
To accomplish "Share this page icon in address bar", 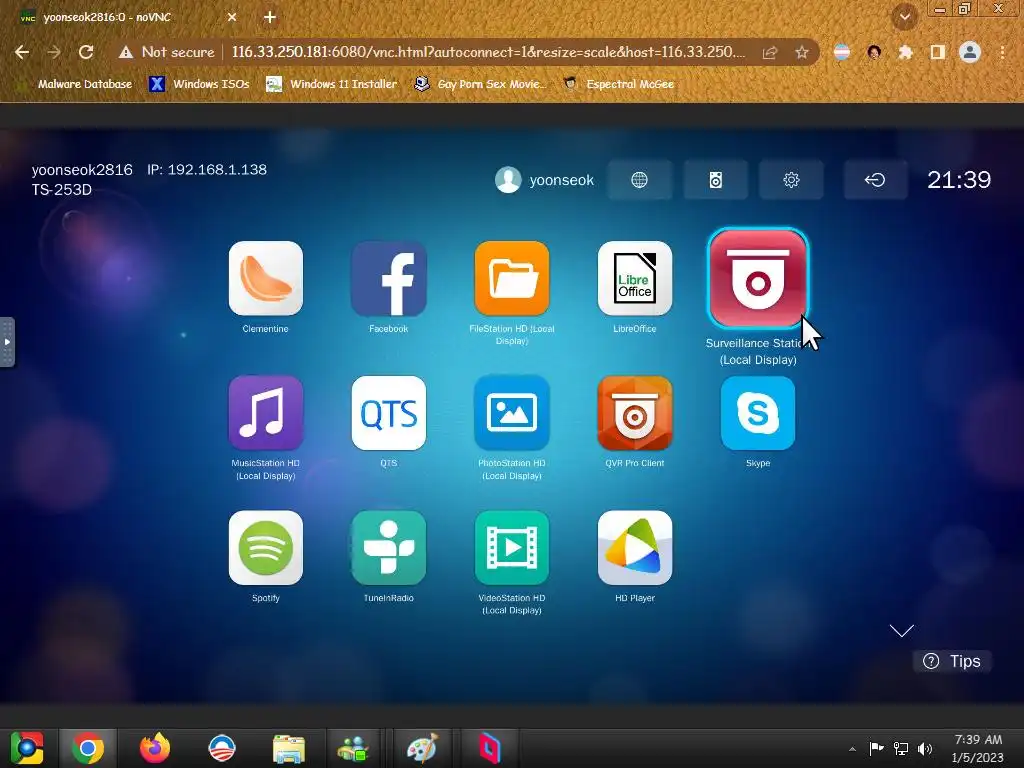I will point(770,52).
